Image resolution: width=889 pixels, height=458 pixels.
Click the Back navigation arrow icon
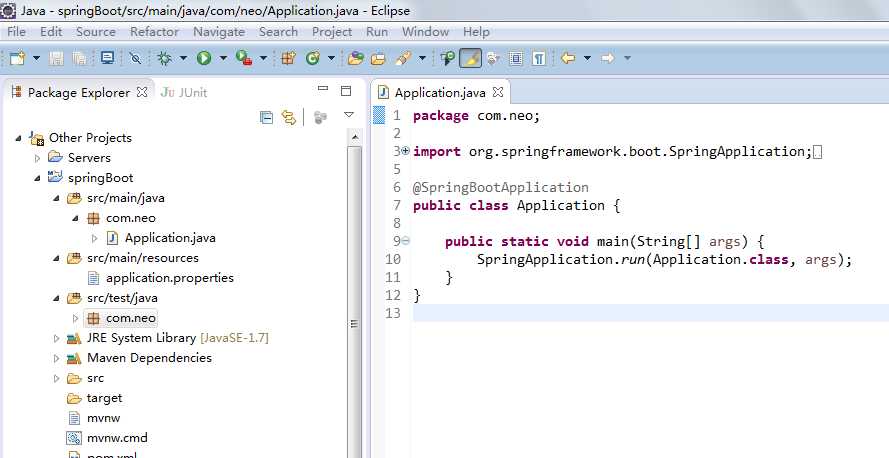pos(568,58)
